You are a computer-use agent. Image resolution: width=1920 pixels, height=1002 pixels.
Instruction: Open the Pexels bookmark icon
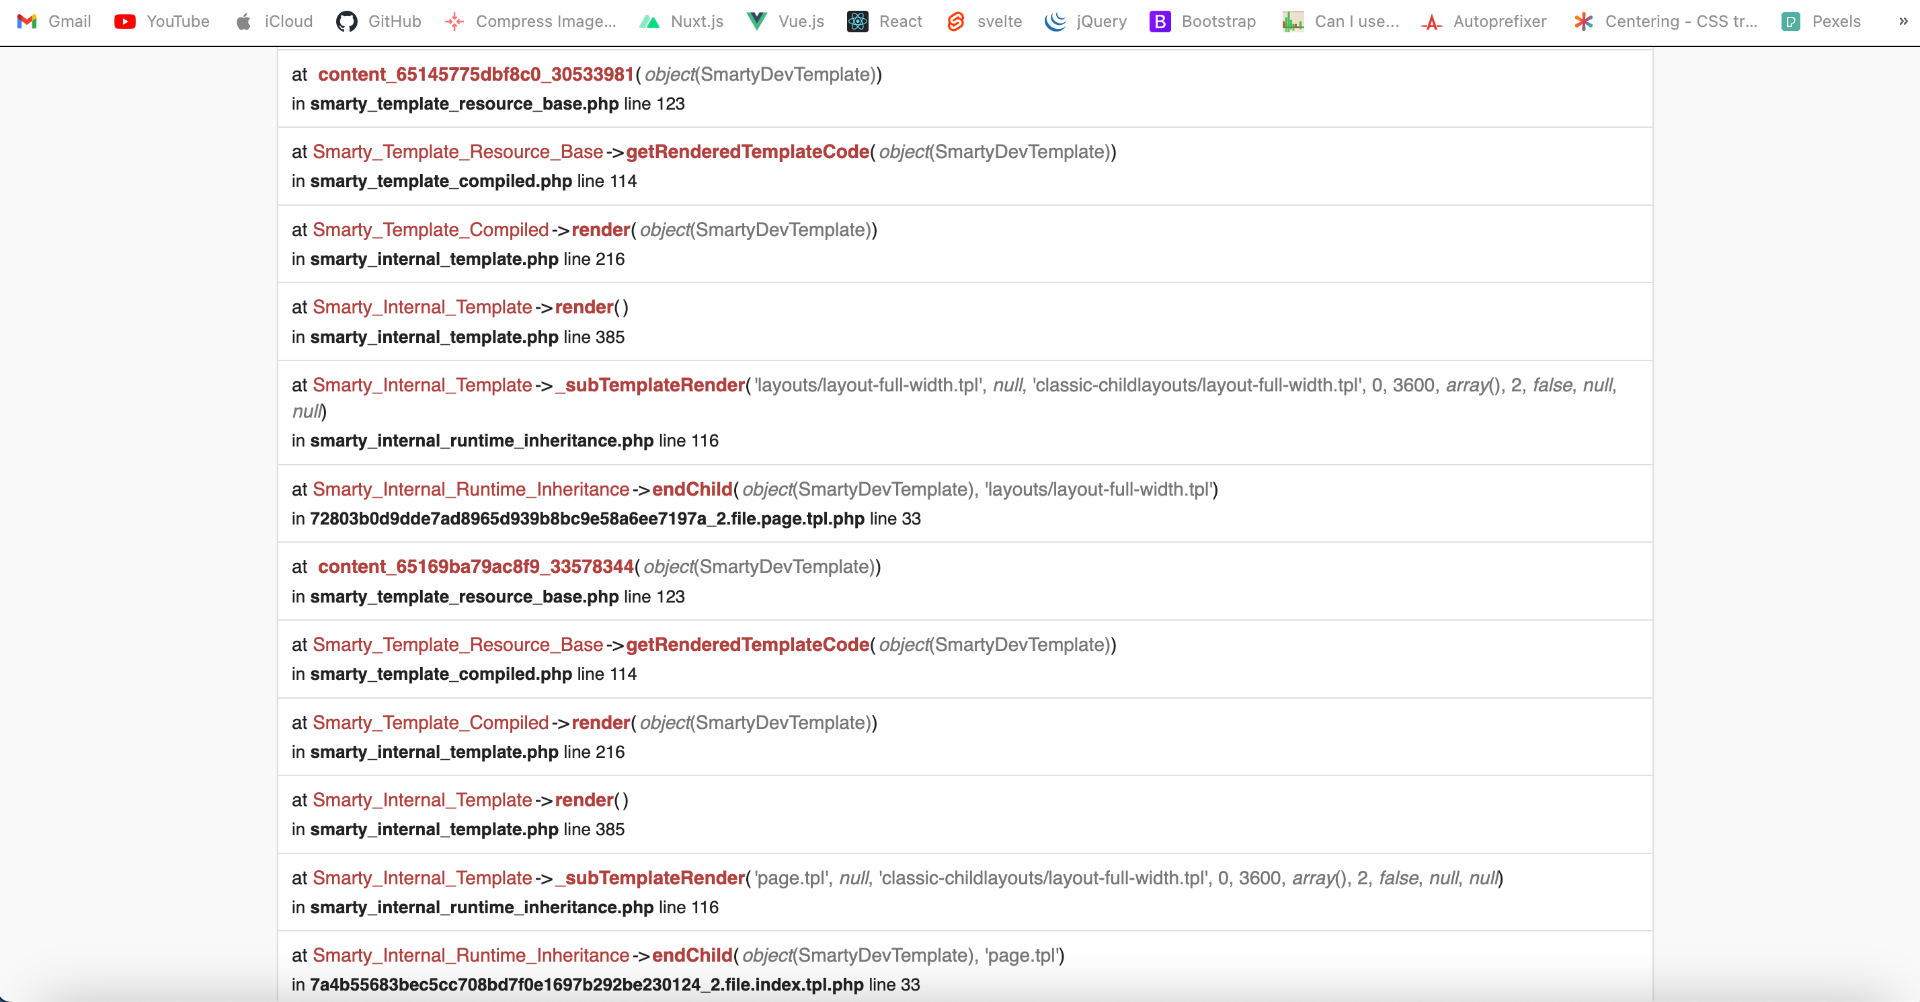coord(1791,21)
